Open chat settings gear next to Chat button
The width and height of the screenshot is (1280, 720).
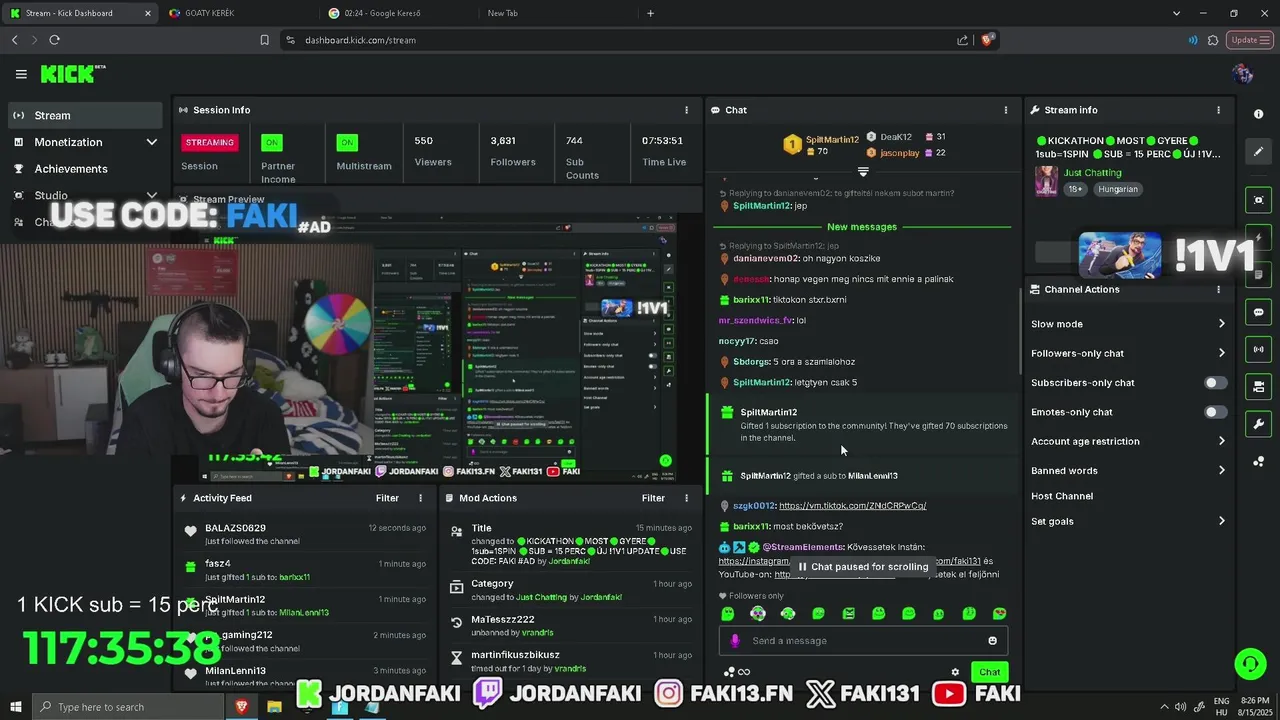955,672
